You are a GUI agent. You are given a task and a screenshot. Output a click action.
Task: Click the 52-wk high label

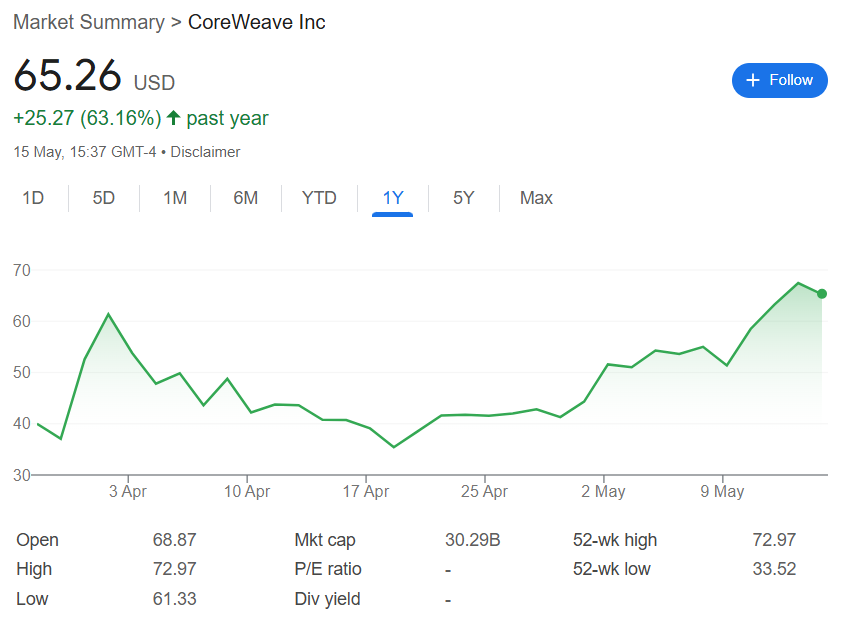[615, 540]
